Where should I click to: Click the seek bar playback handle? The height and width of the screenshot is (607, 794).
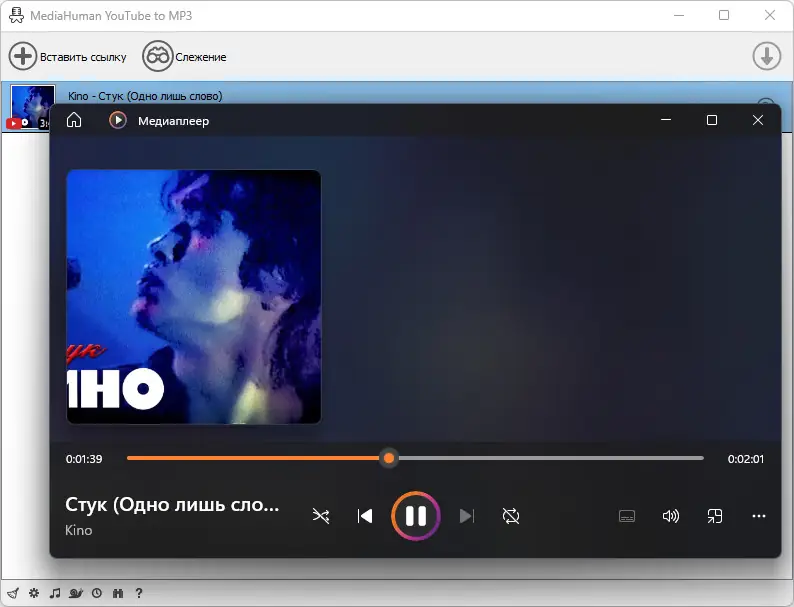pos(389,458)
